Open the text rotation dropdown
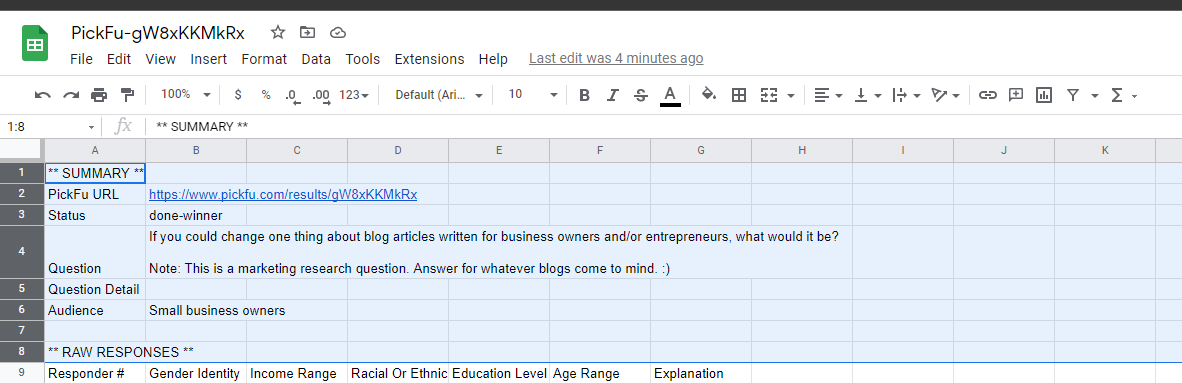The height and width of the screenshot is (383, 1182). (x=945, y=95)
